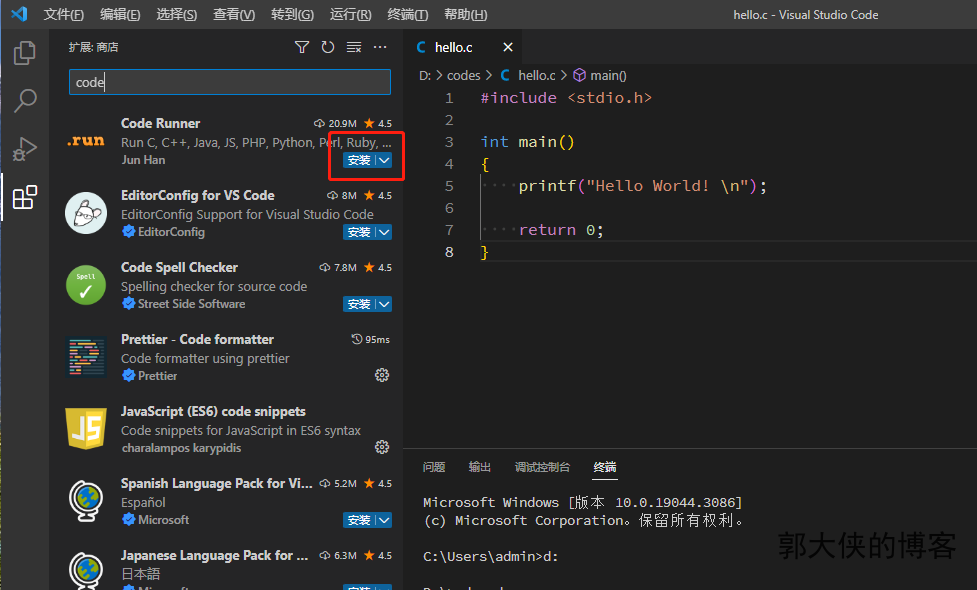Switch to the 问题 panel tab
977x590 pixels.
(x=434, y=467)
